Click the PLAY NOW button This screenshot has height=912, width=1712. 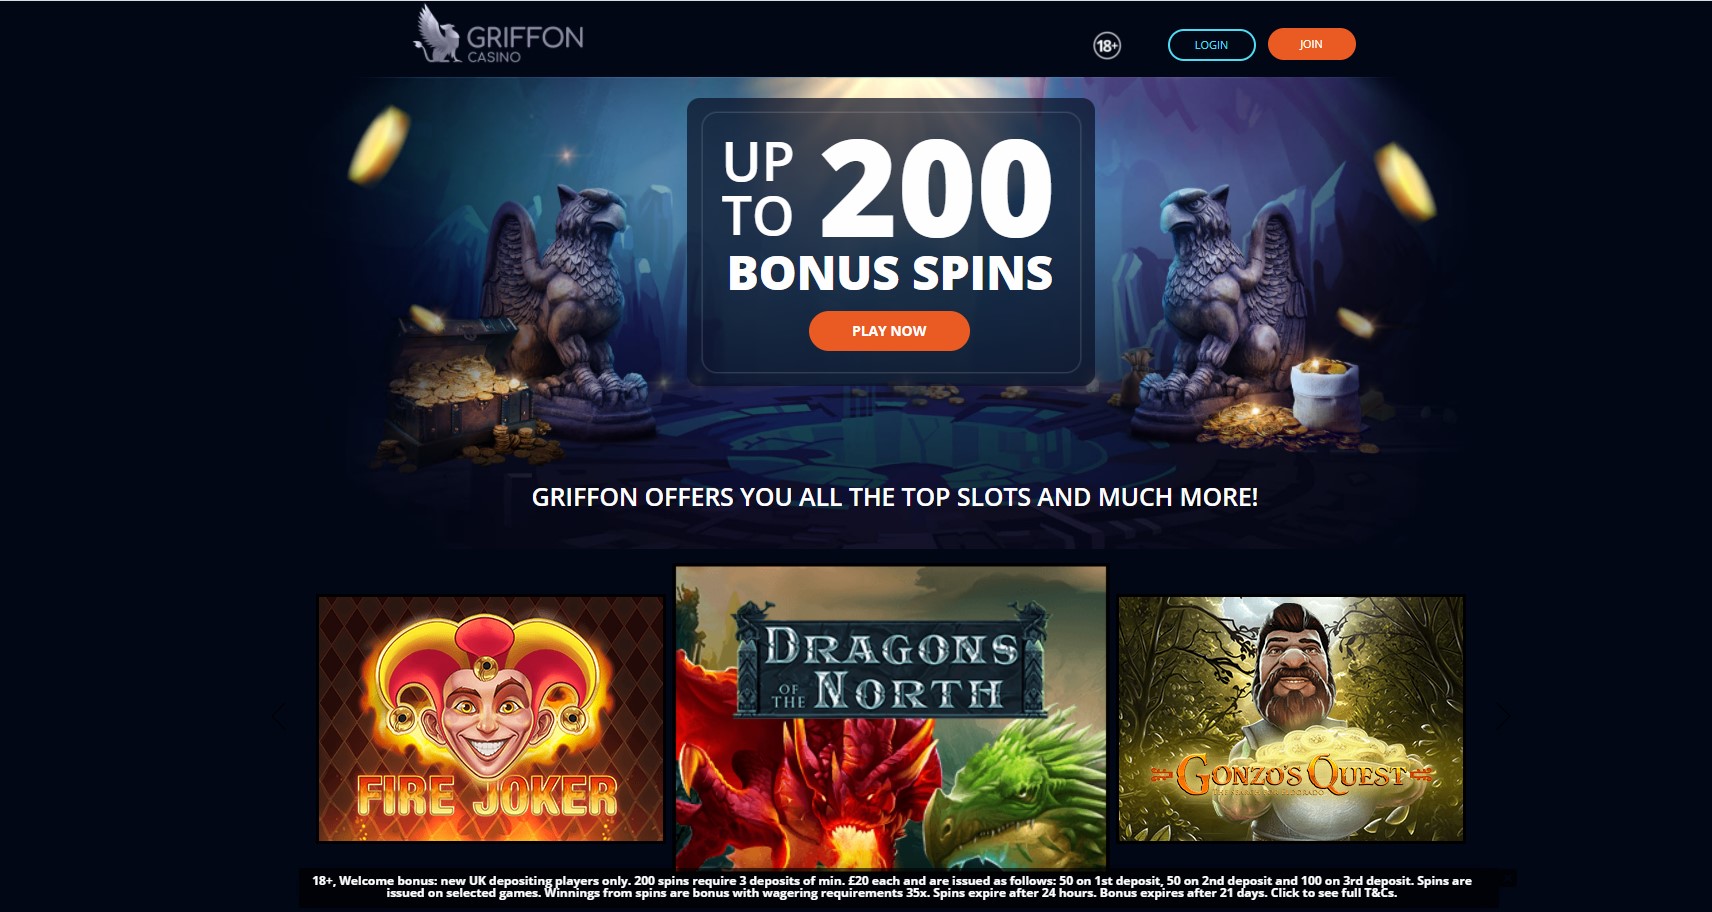point(889,331)
